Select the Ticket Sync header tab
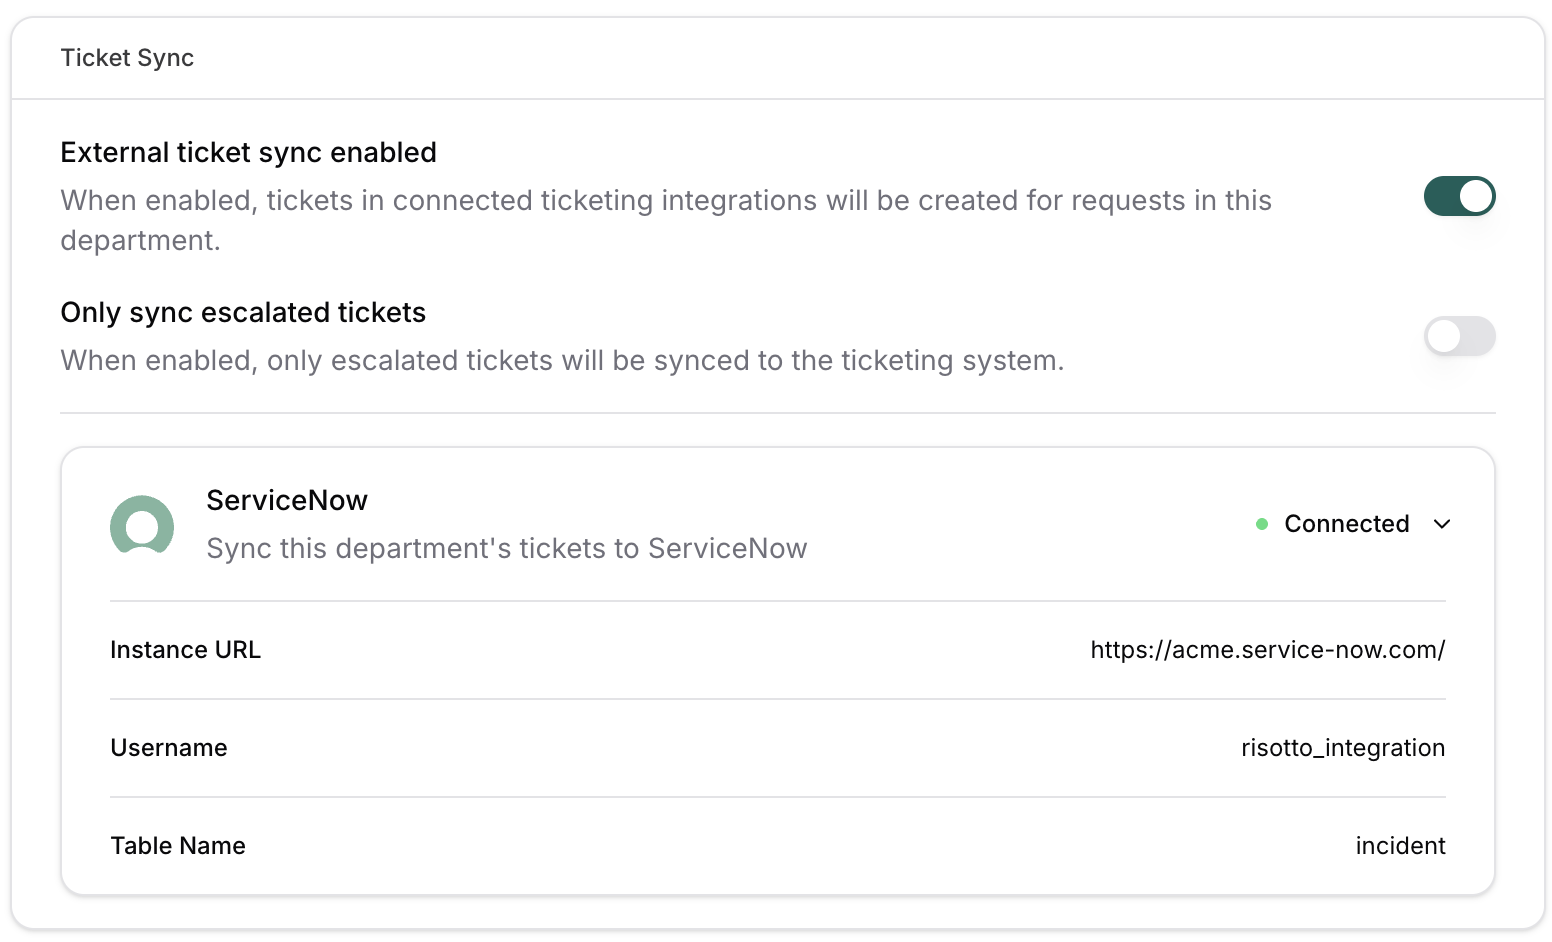This screenshot has height=942, width=1552. [127, 57]
